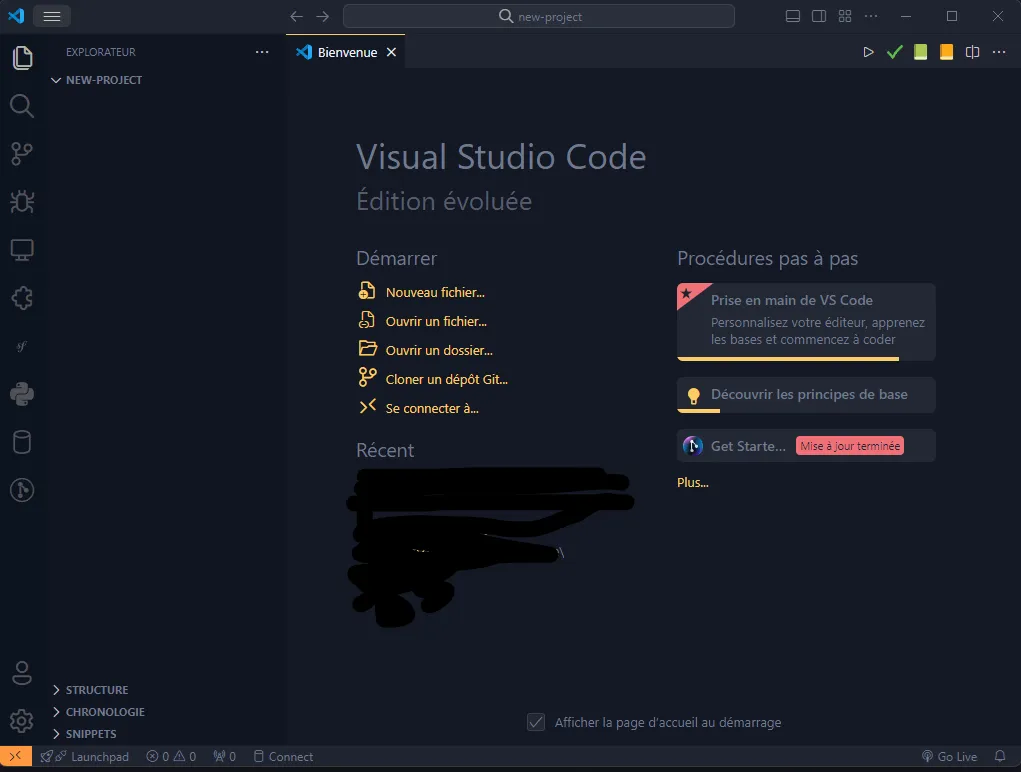Click the Go Live button in status bar
The image size is (1021, 772).
click(949, 756)
